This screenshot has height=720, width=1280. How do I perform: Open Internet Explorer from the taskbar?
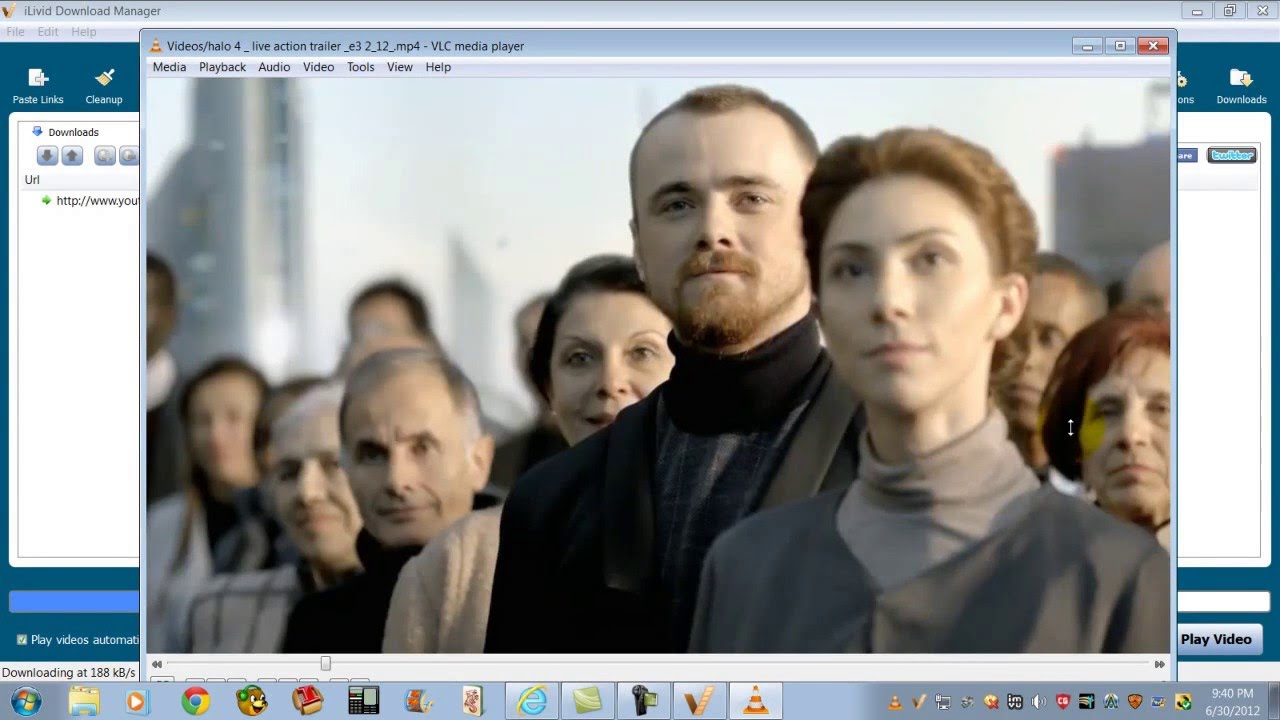tap(531, 701)
